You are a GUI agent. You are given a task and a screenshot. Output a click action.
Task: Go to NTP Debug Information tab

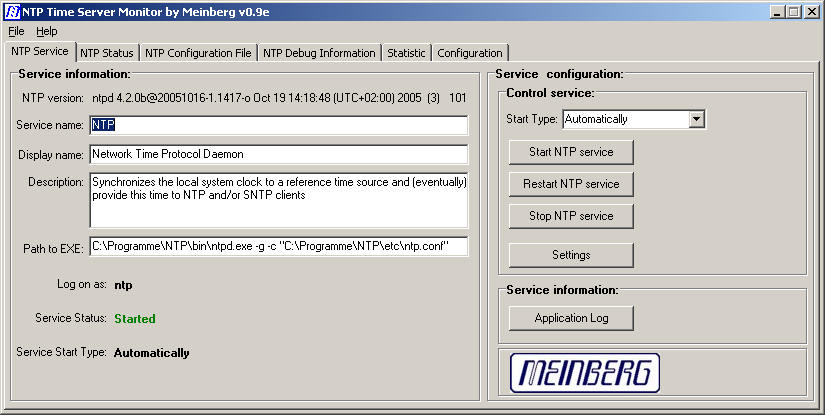tap(319, 53)
